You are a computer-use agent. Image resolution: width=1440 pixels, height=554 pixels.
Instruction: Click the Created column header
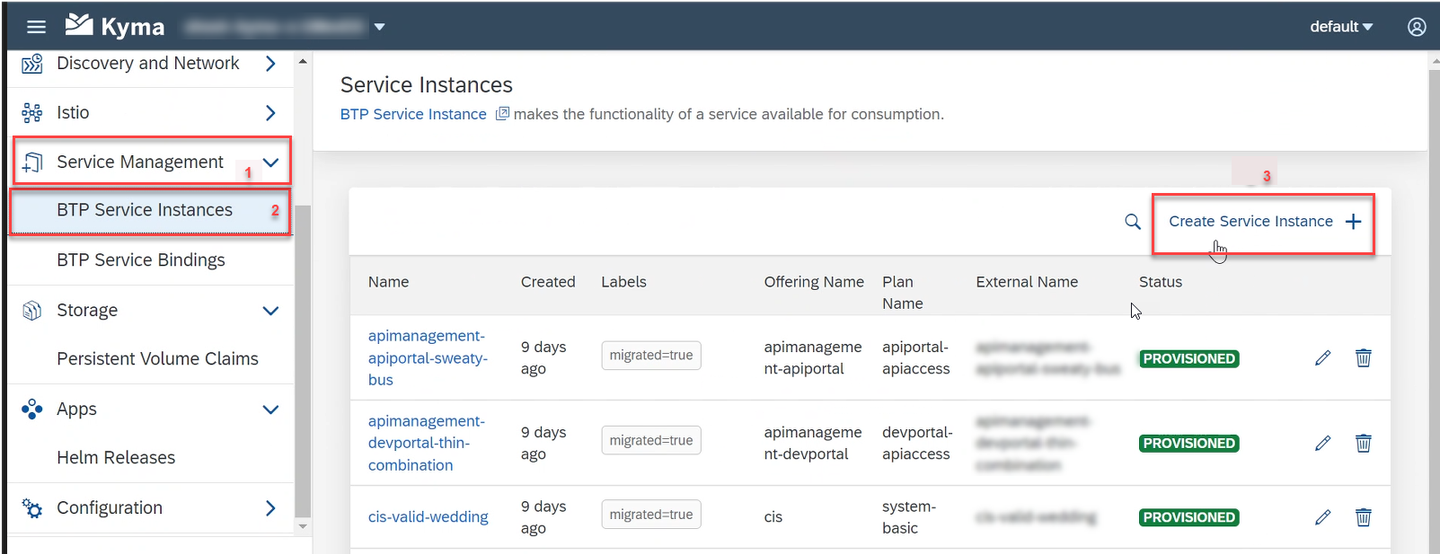pos(548,282)
